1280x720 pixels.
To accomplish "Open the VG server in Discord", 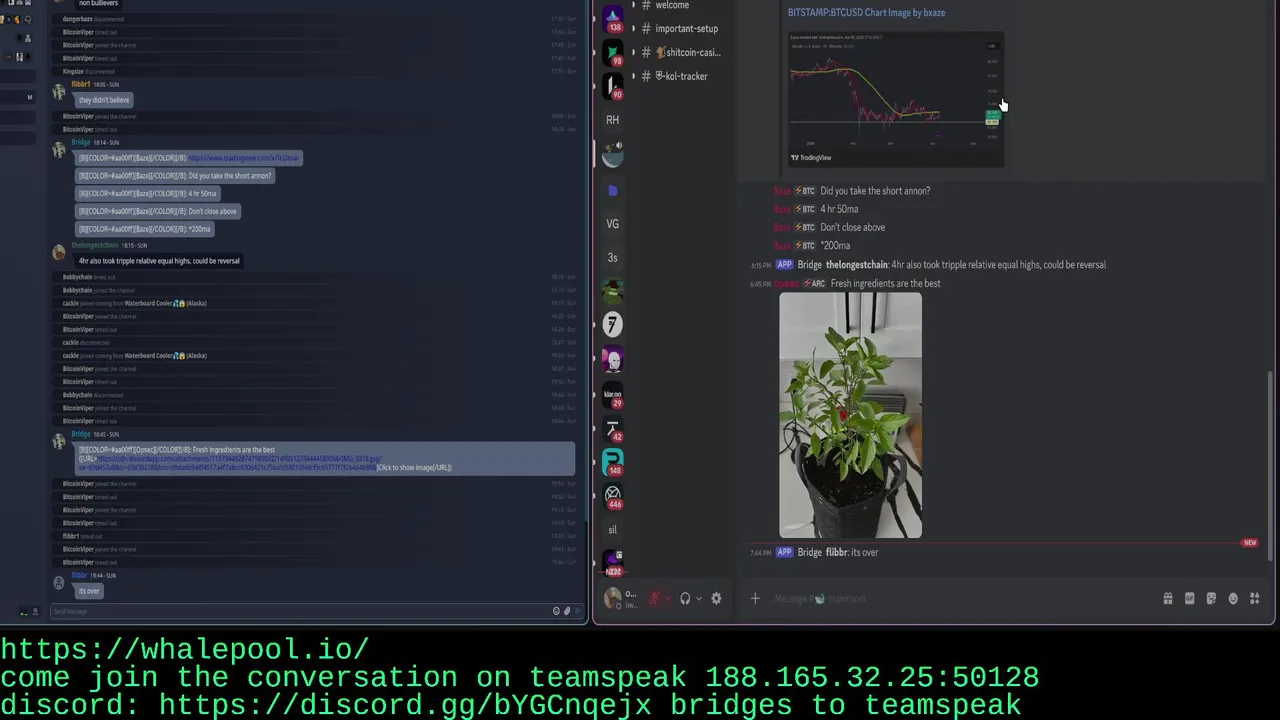I will coord(612,224).
